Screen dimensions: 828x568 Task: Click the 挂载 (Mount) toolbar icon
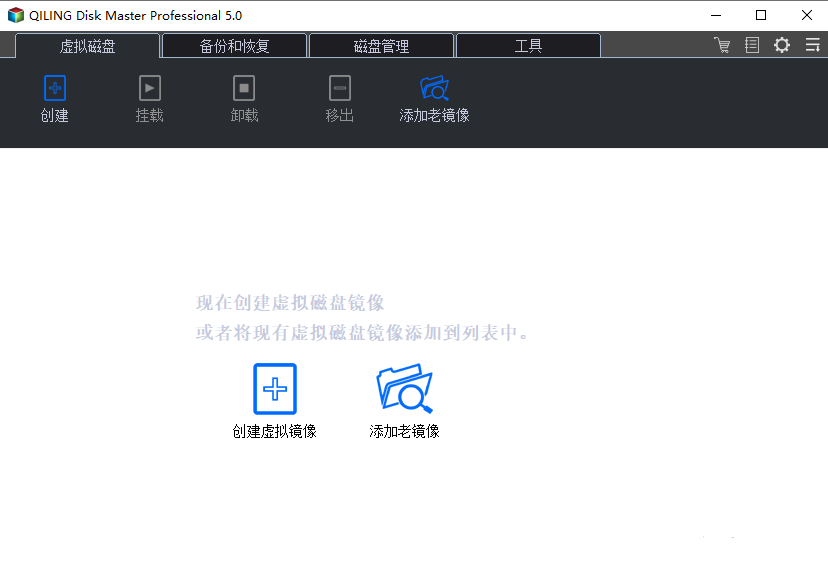pyautogui.click(x=149, y=88)
